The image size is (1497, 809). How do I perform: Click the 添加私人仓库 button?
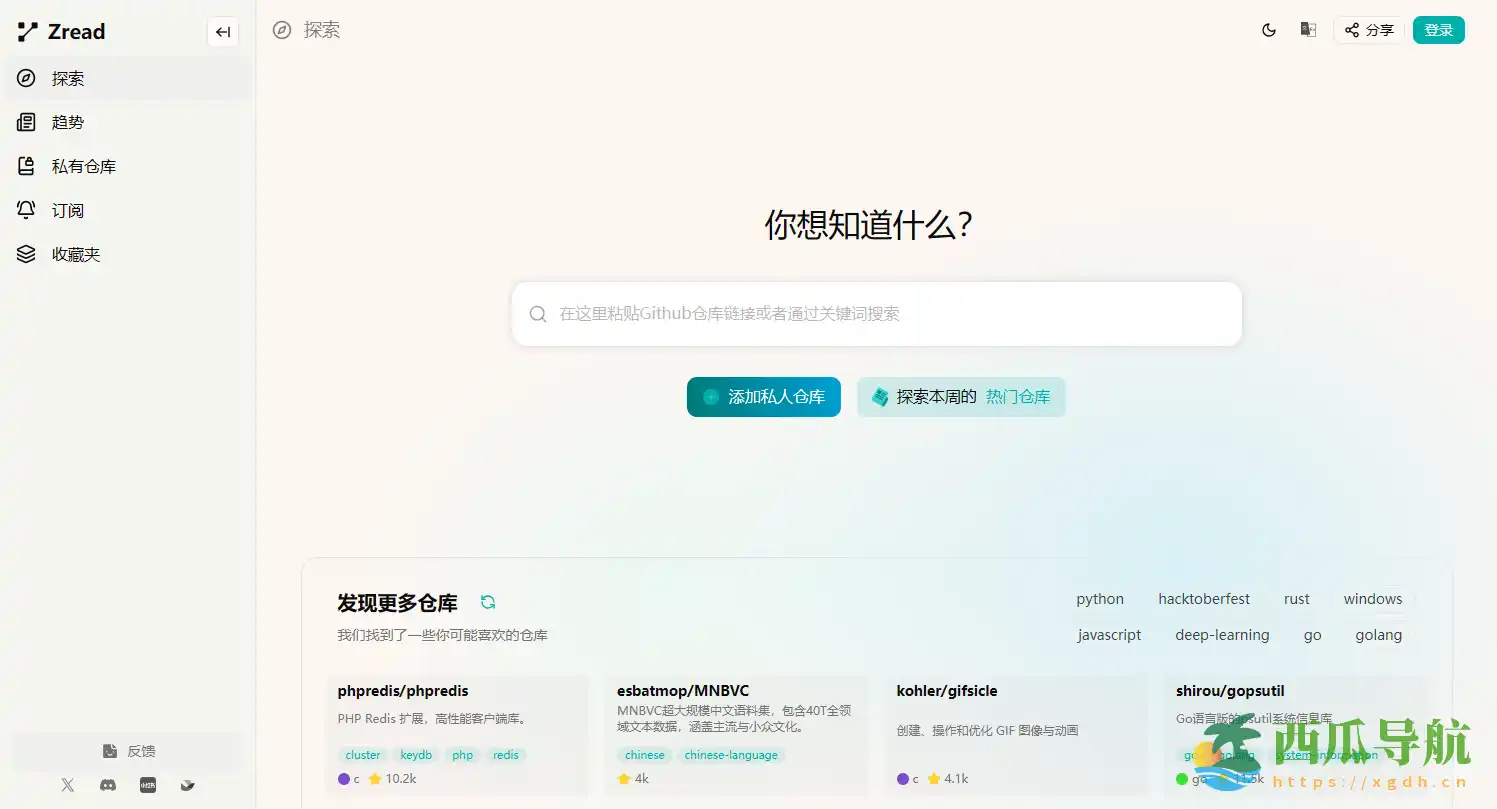764,397
